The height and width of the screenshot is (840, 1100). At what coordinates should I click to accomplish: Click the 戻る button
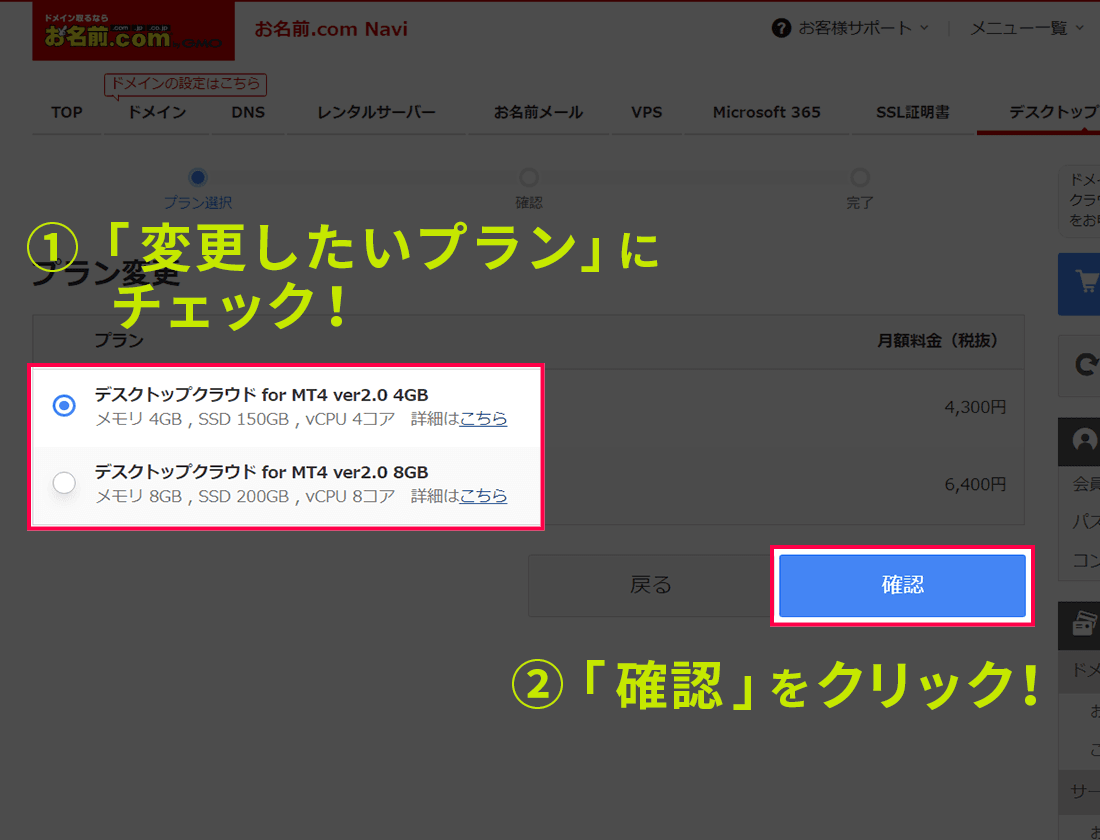click(x=650, y=585)
